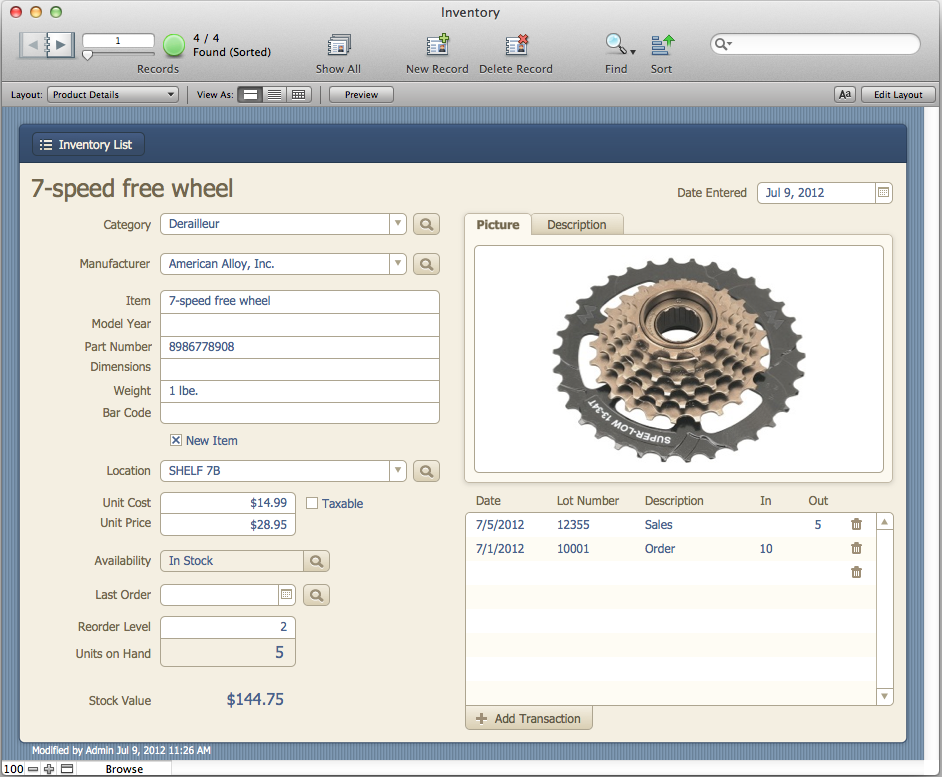Viewport: 942px width, 777px height.
Task: Expand the Manufacturer dropdown arrow
Action: [397, 264]
